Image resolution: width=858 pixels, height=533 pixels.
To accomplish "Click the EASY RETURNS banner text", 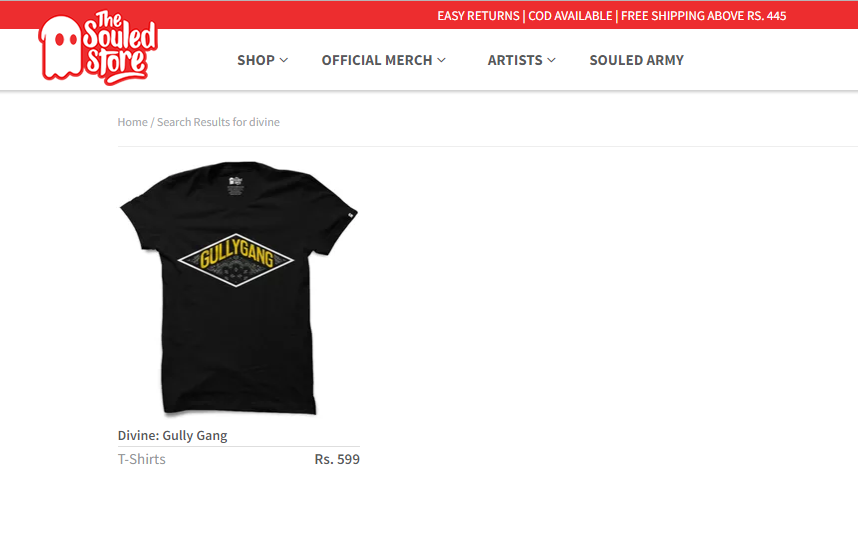I will pos(478,16).
